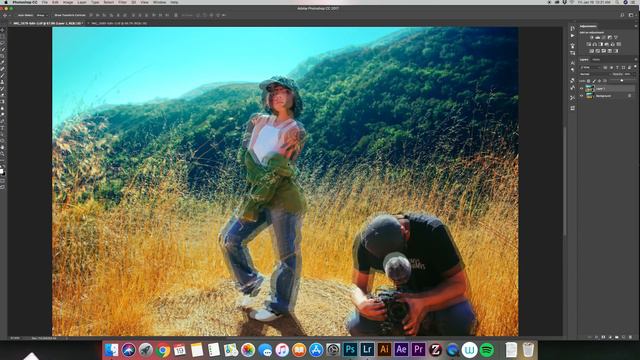Click the search icon in options bar
The image size is (640, 360).
(622, 15)
